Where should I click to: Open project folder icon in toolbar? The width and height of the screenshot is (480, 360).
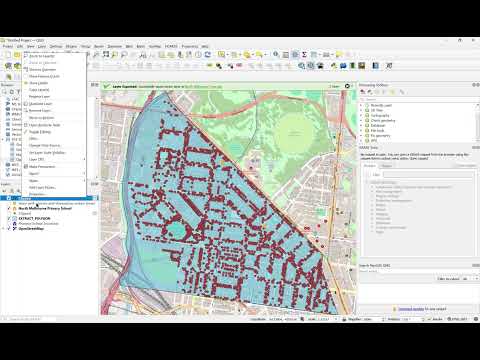click(x=17, y=55)
